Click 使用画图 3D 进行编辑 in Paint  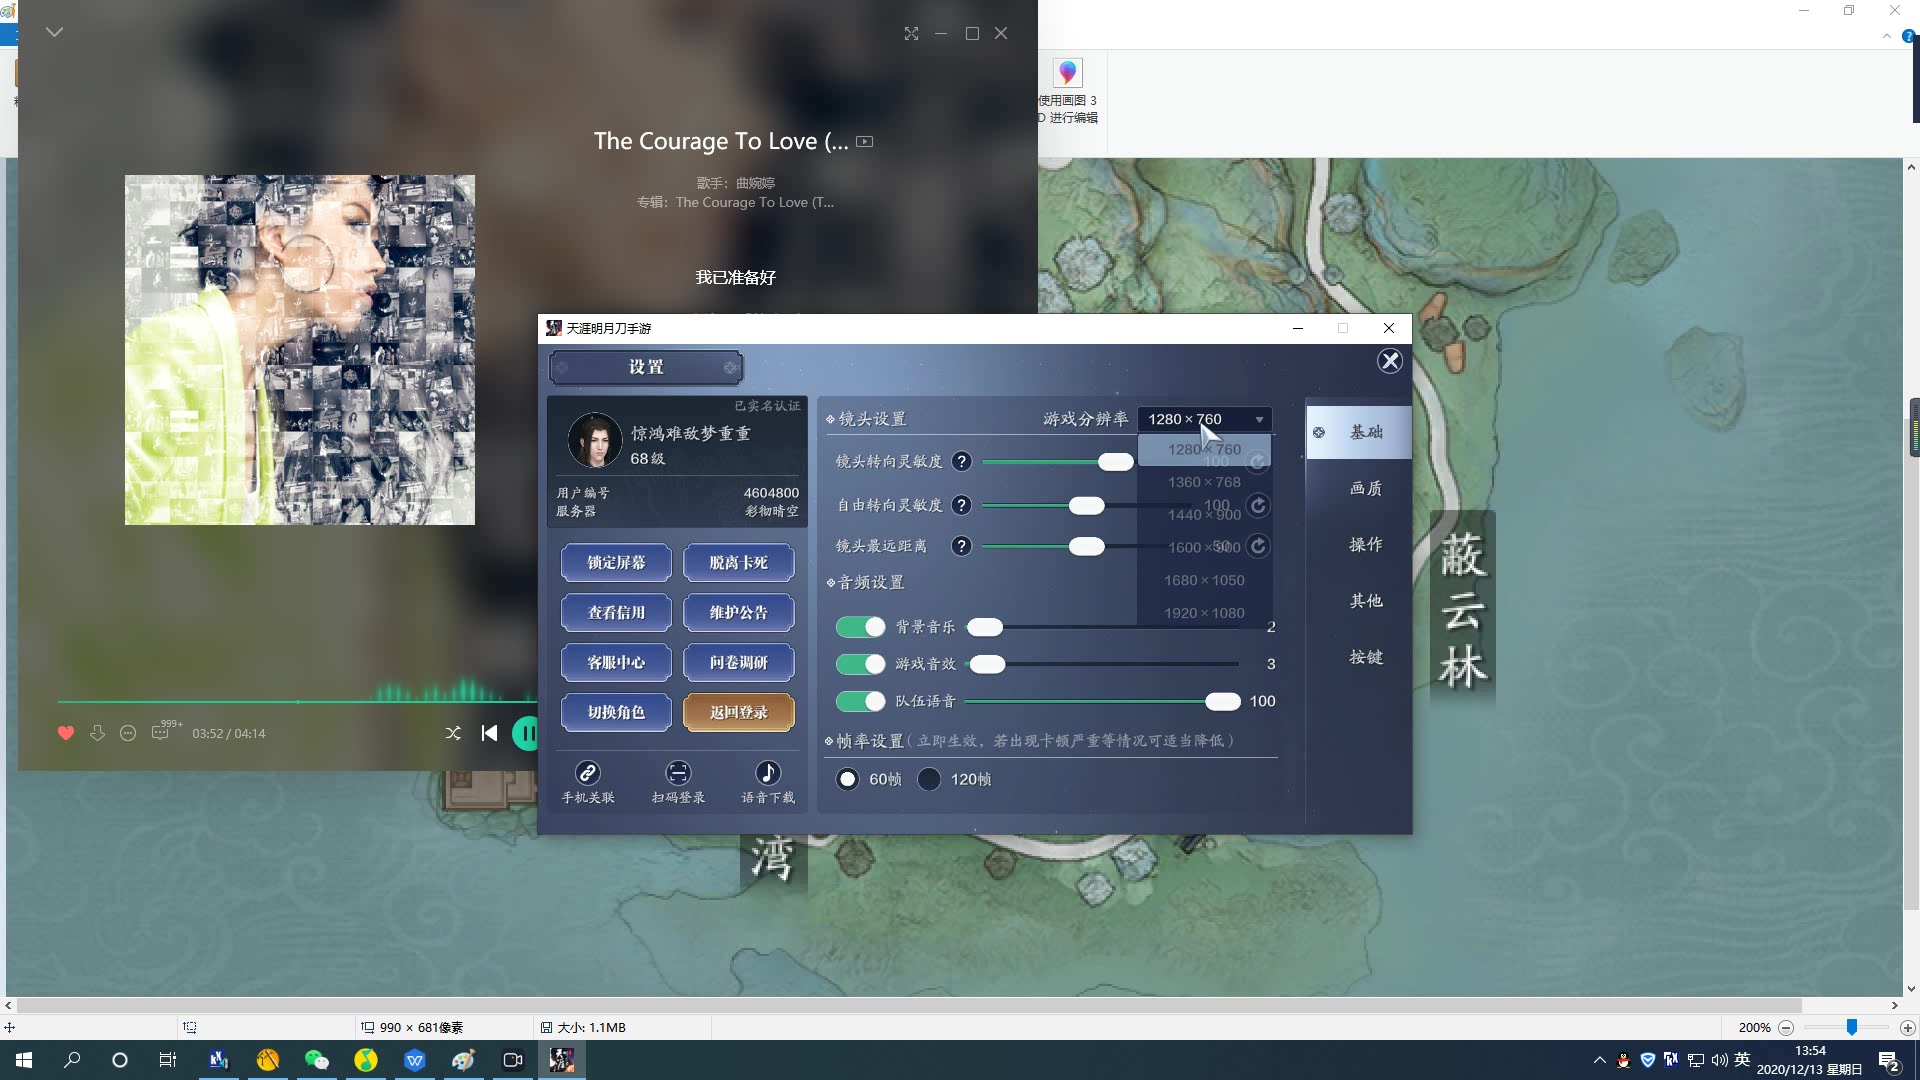[1067, 91]
